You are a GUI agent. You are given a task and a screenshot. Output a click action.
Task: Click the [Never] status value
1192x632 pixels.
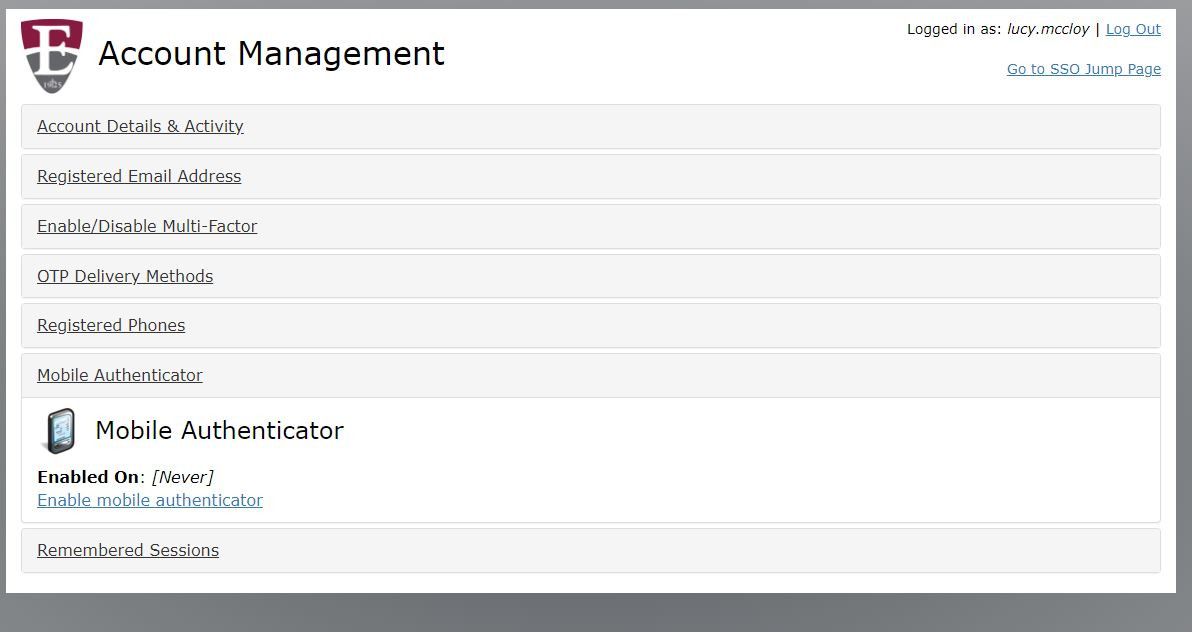tap(182, 477)
